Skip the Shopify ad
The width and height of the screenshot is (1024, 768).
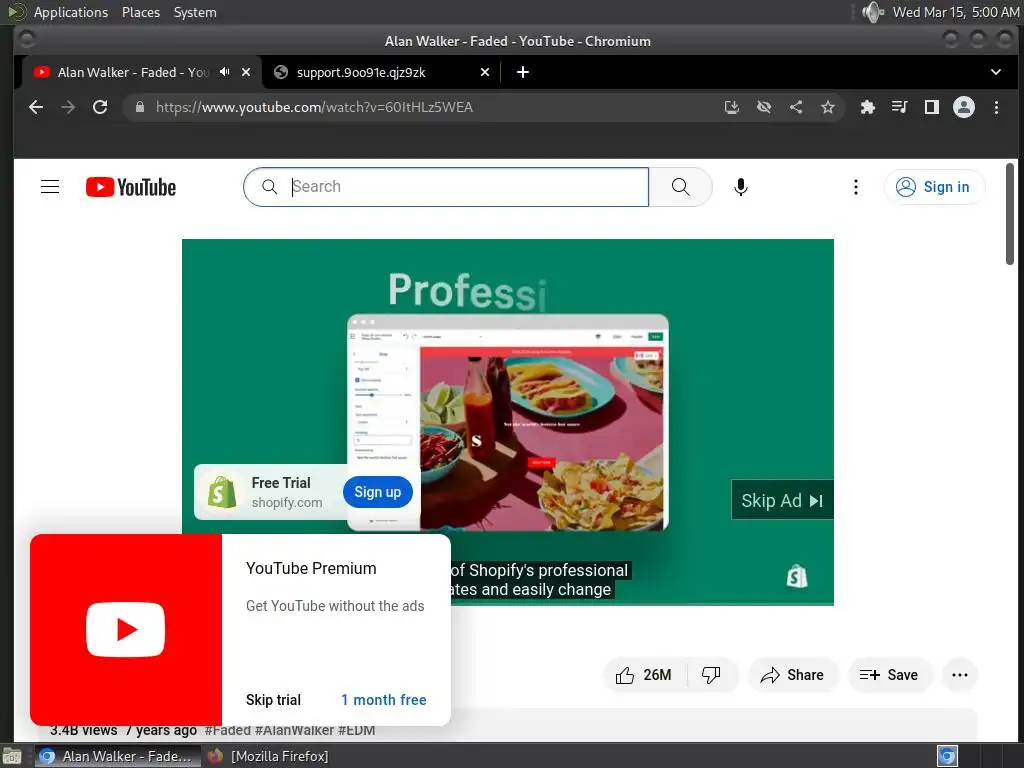[x=782, y=500]
